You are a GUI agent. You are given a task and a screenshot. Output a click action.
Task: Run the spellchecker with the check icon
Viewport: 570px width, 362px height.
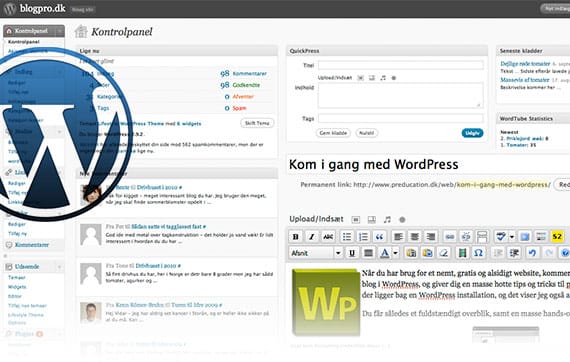click(501, 237)
